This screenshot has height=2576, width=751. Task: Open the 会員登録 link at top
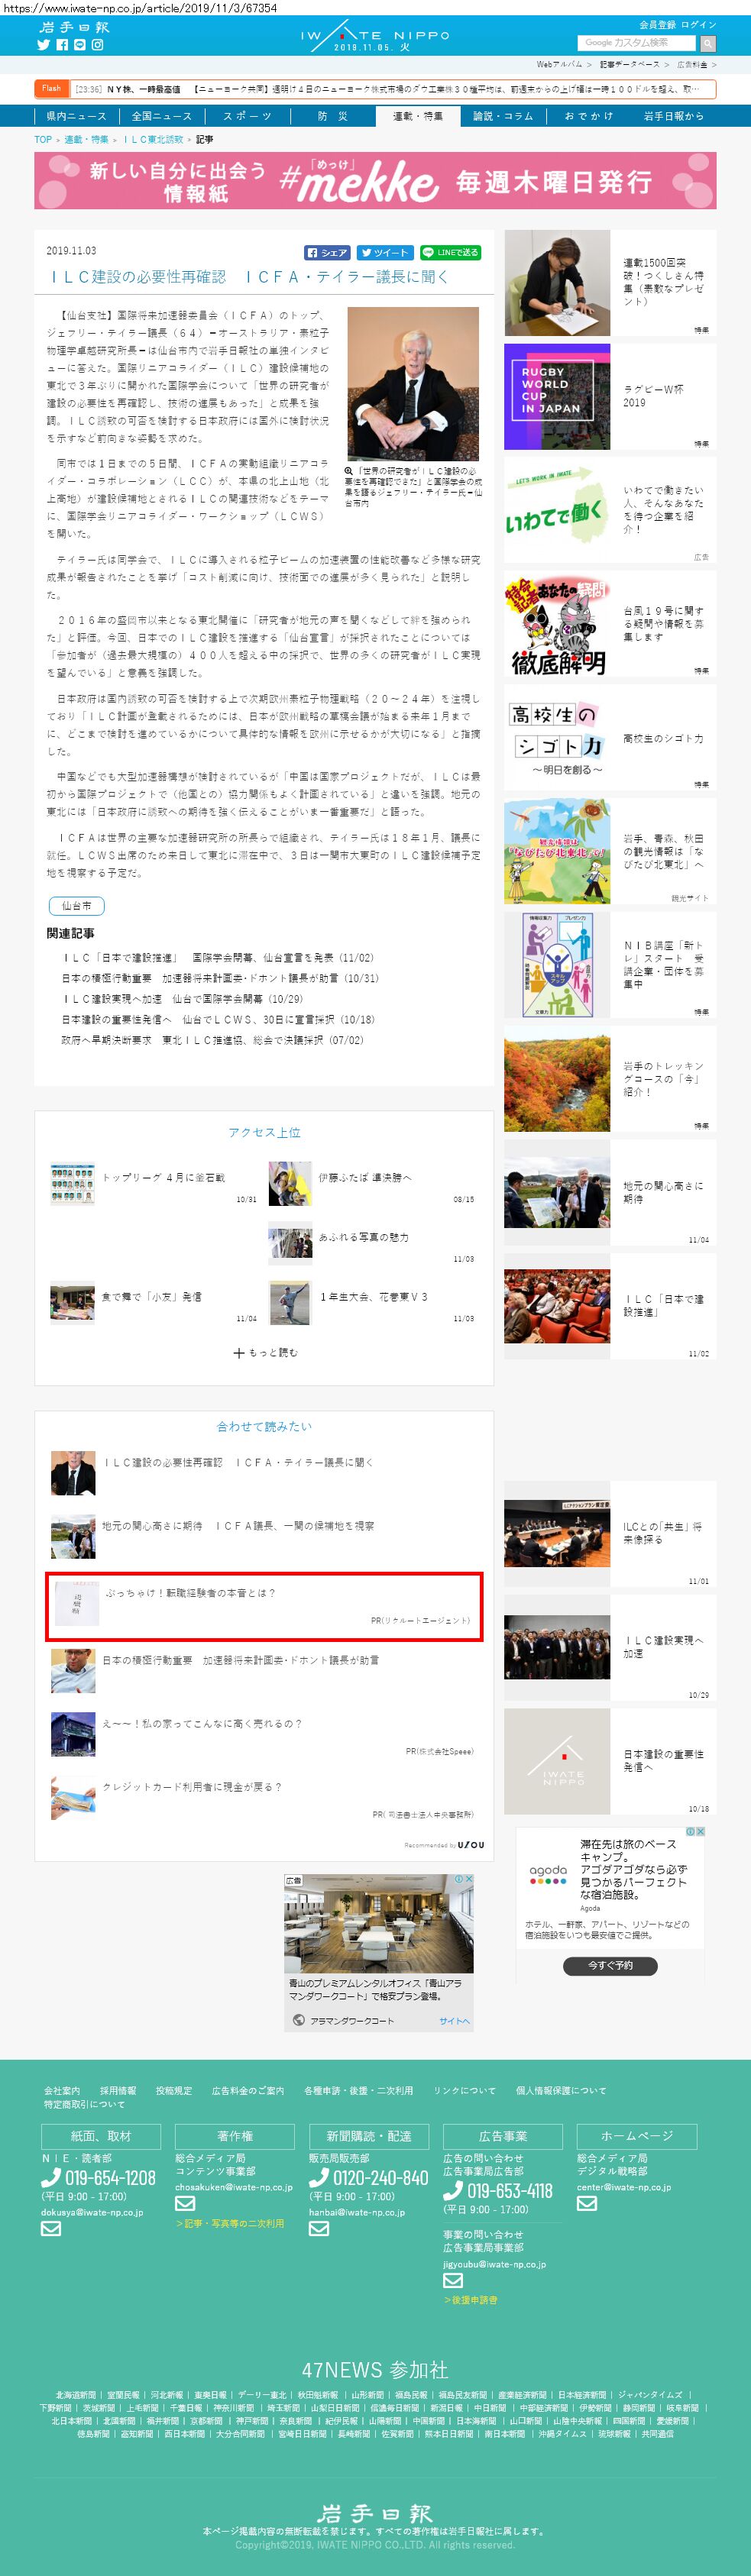coord(657,24)
